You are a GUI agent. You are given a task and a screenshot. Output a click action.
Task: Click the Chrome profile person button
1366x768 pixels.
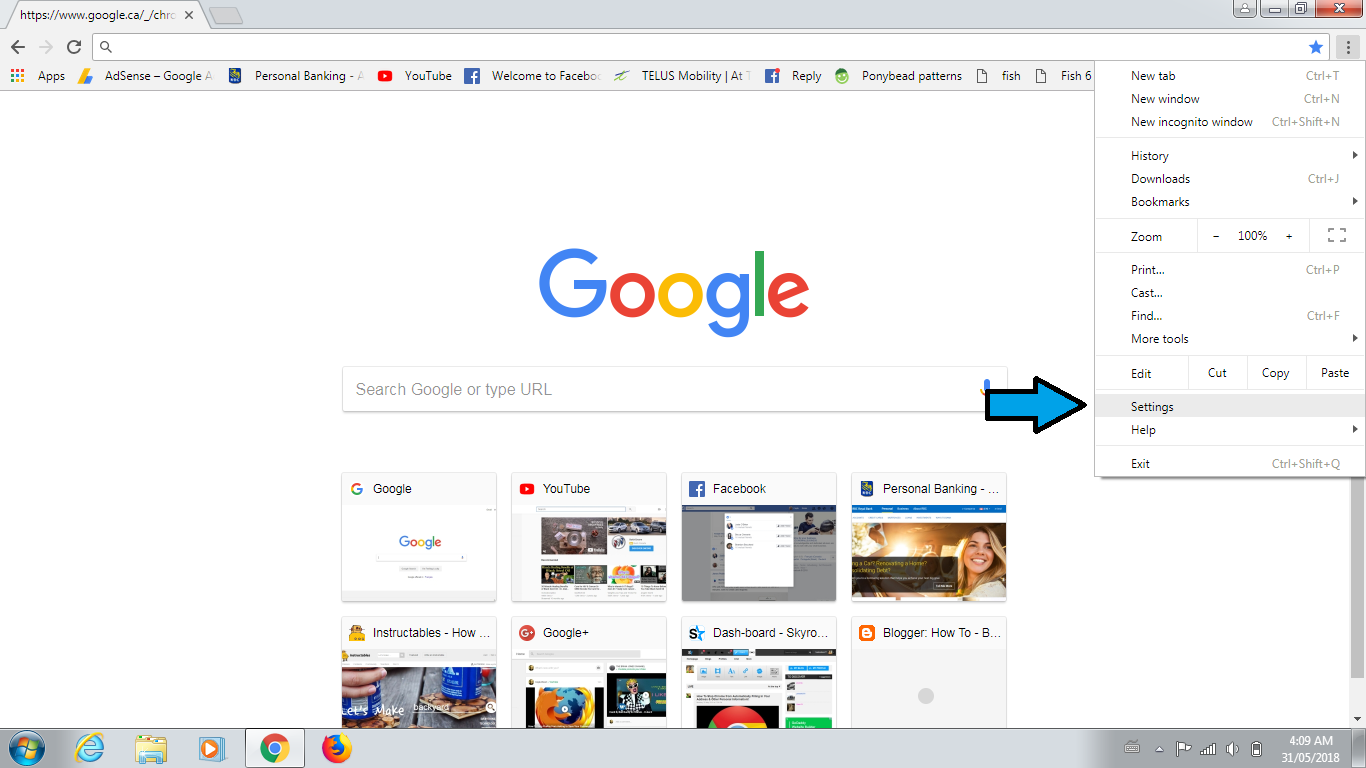pos(1244,9)
